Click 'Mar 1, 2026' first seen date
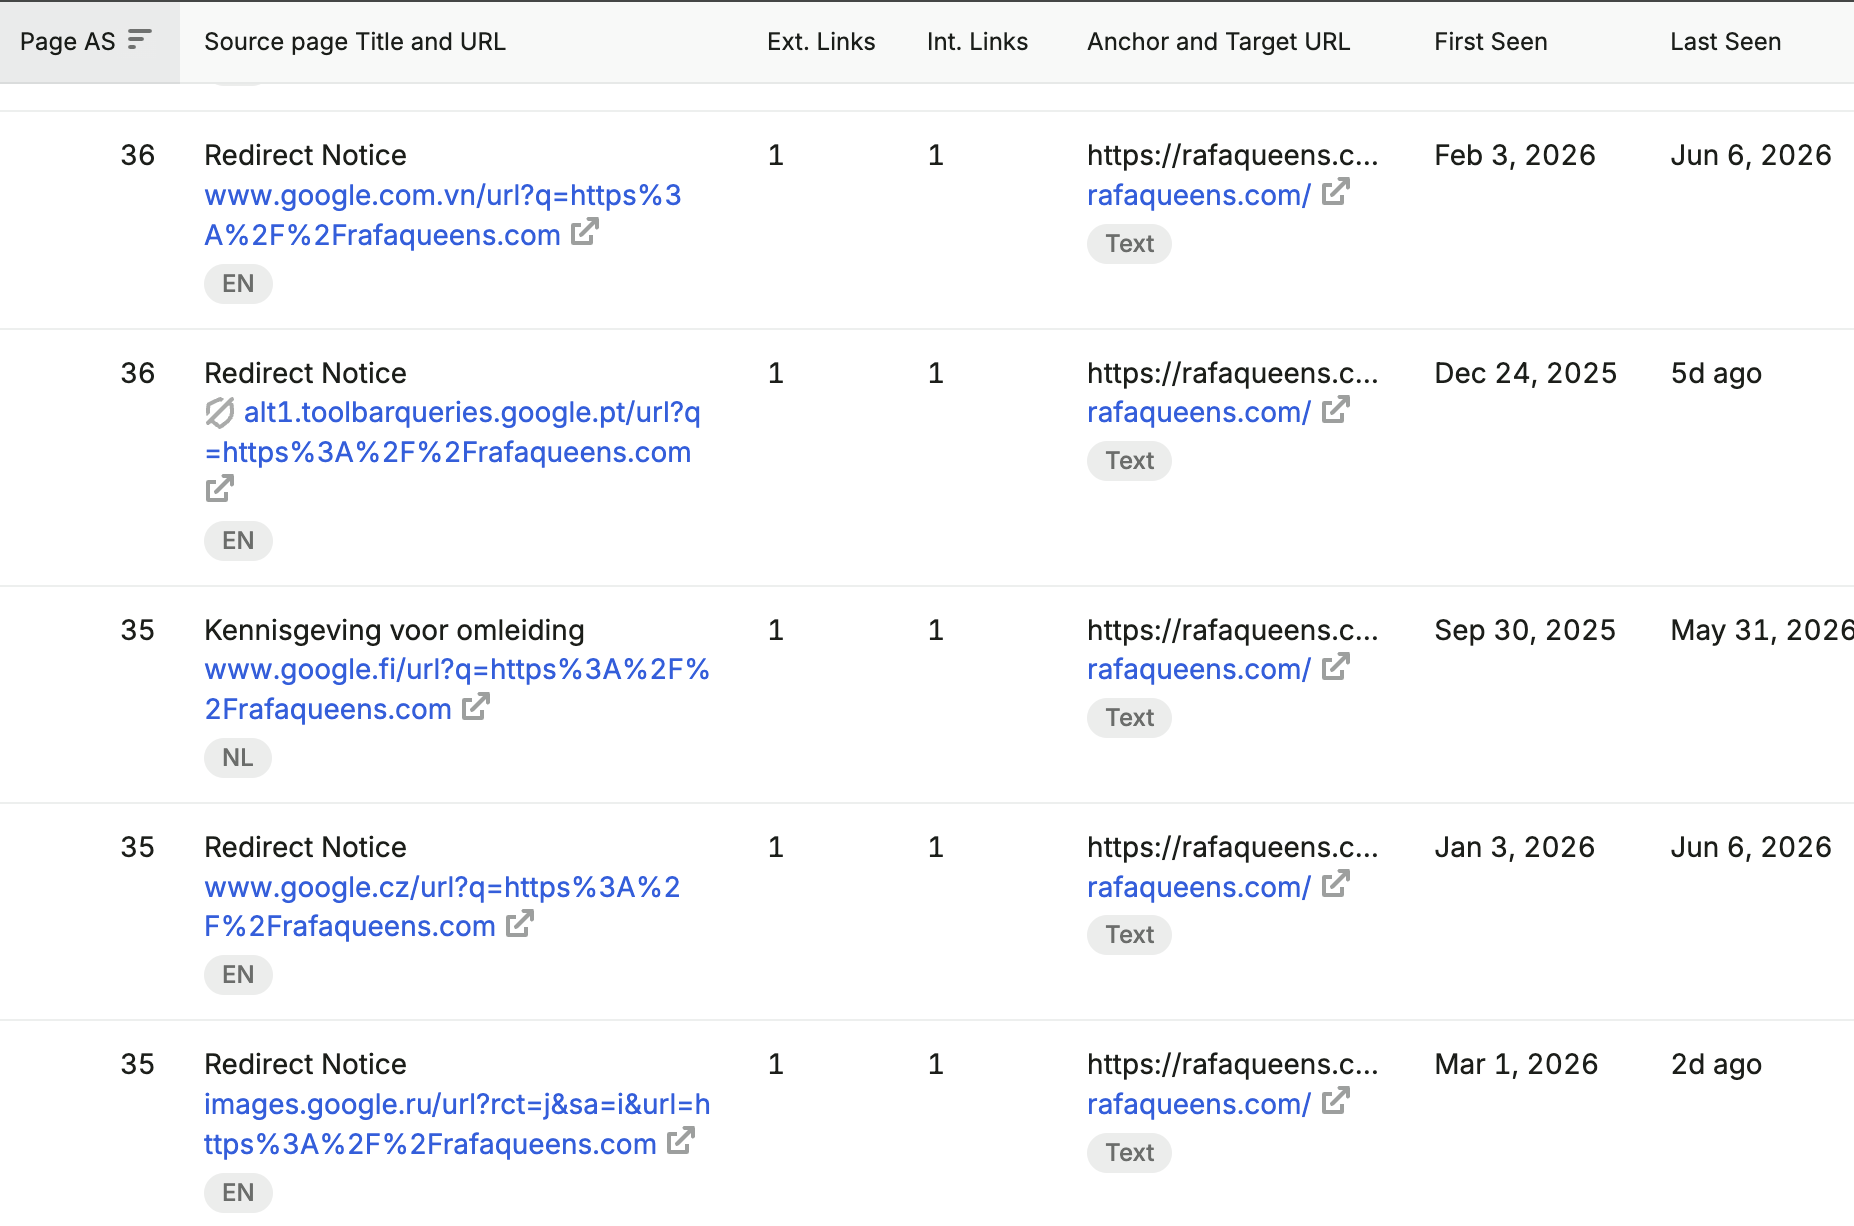Viewport: 1854px width, 1226px height. coord(1516,1064)
